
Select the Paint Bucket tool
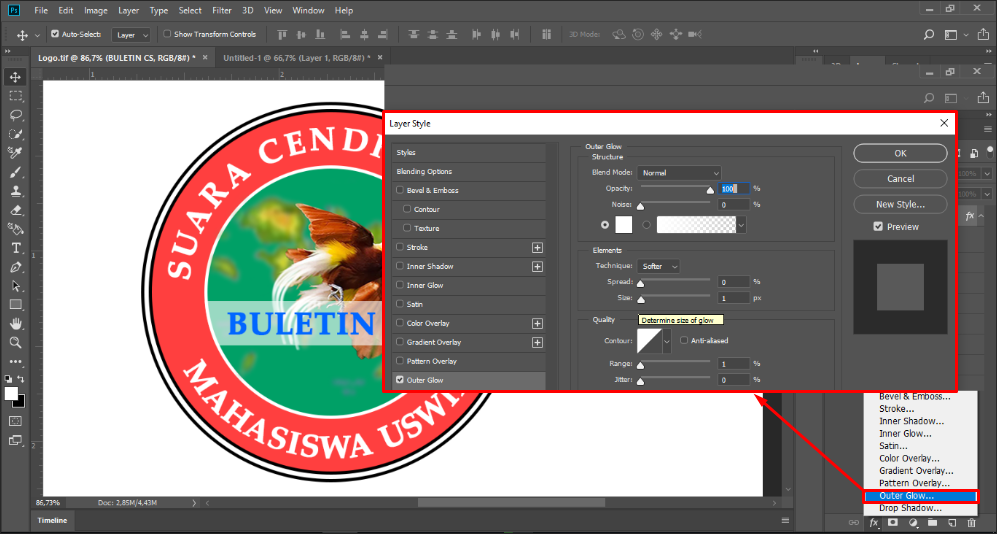pos(15,229)
